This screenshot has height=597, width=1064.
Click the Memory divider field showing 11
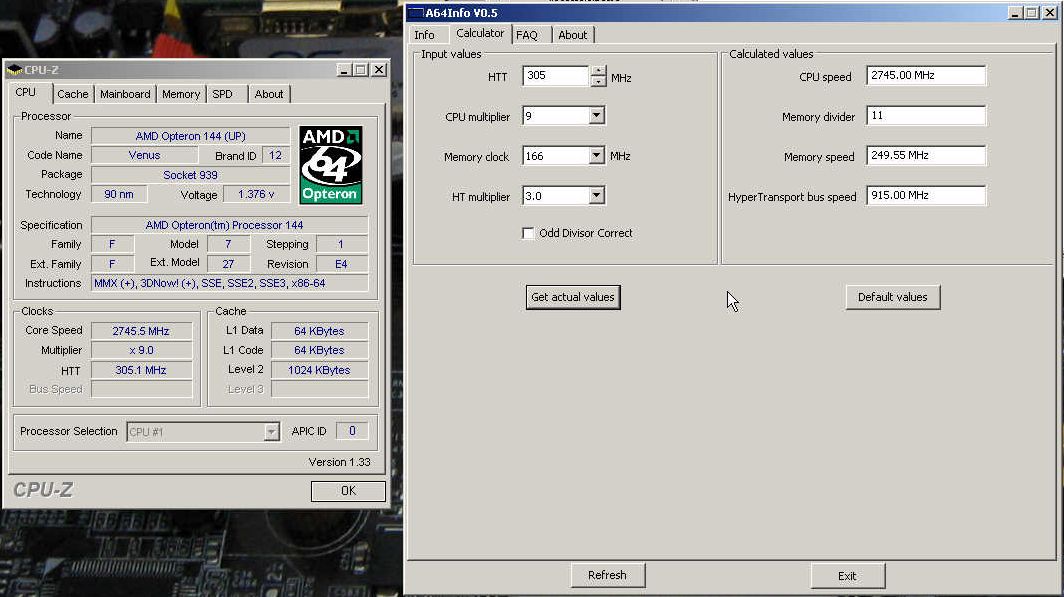tap(926, 115)
